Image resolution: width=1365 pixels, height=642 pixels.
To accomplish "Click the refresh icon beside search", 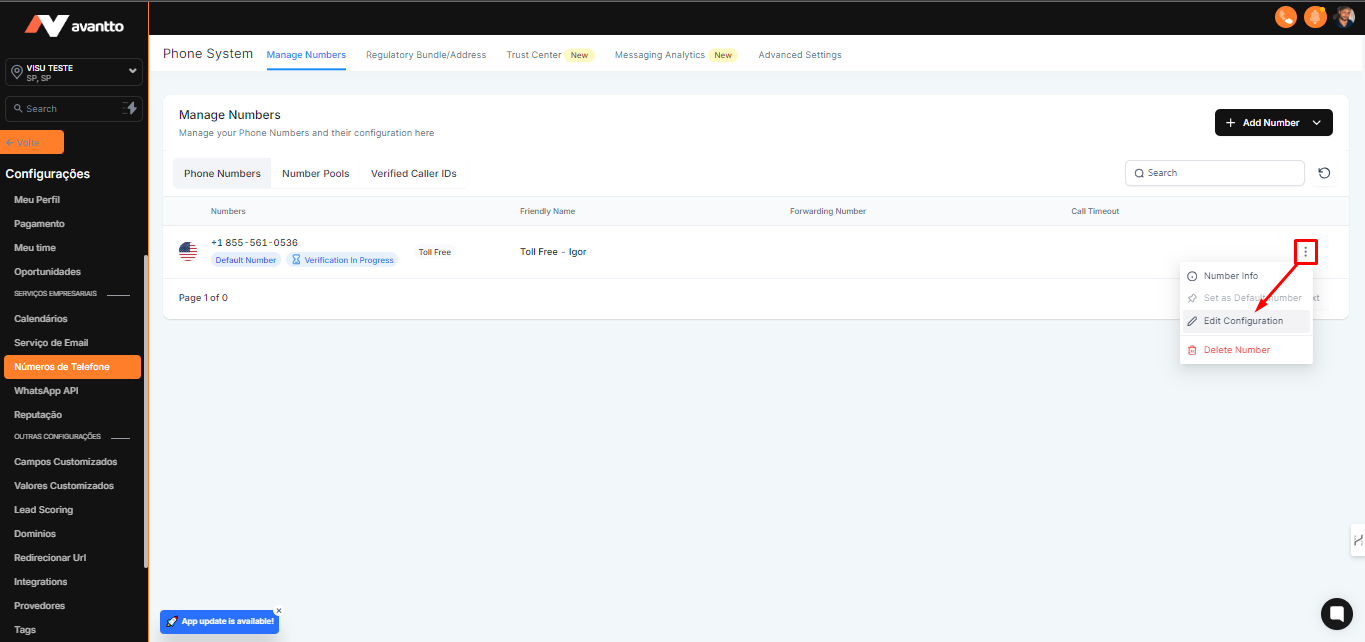I will tap(1324, 173).
